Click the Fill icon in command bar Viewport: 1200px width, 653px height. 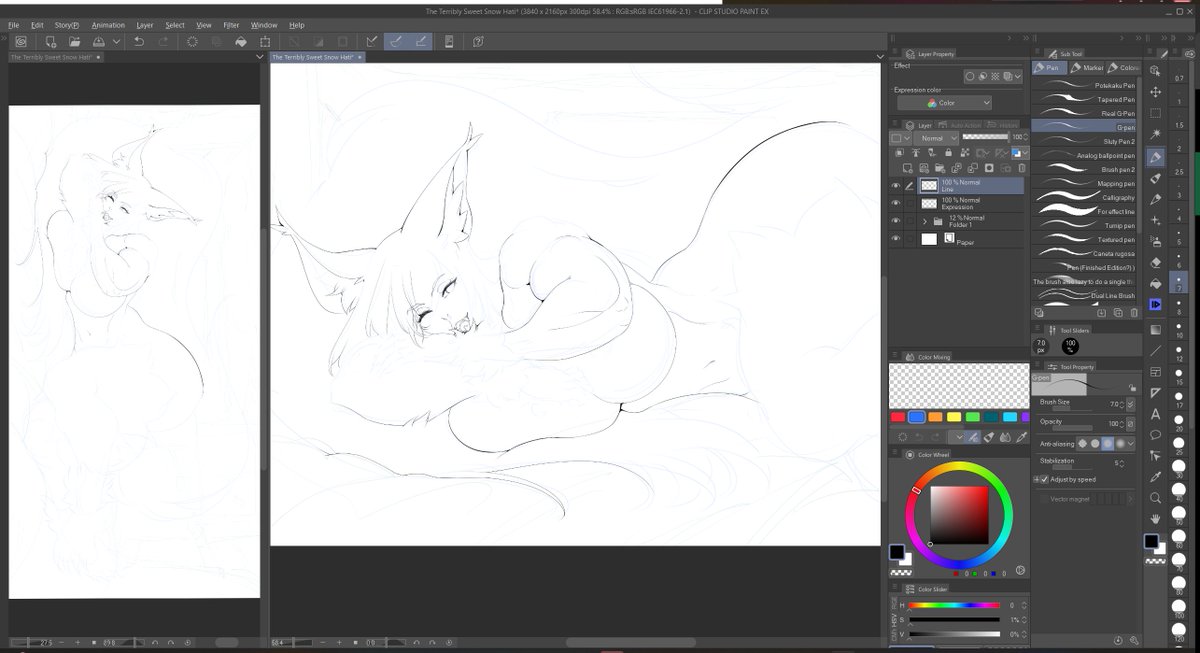tap(240, 42)
